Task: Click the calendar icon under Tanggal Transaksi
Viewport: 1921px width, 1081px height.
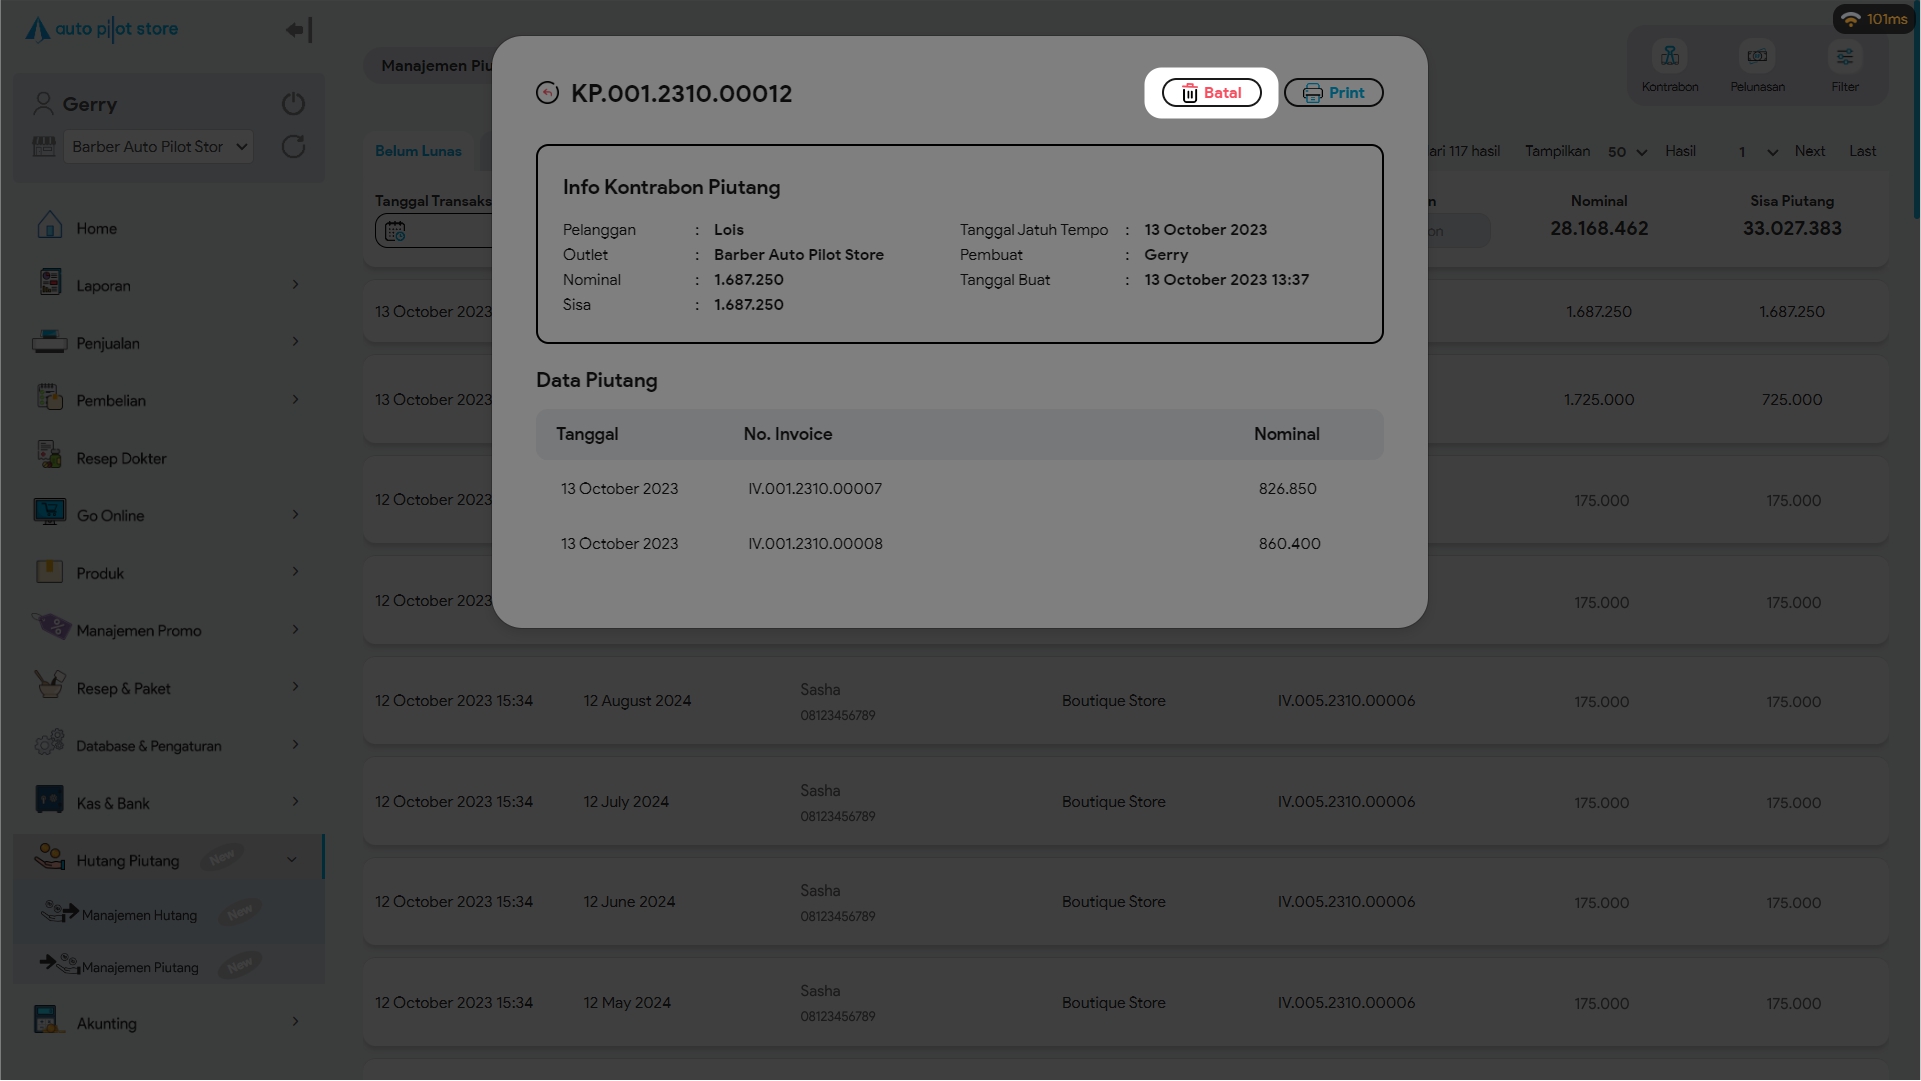Action: click(395, 231)
